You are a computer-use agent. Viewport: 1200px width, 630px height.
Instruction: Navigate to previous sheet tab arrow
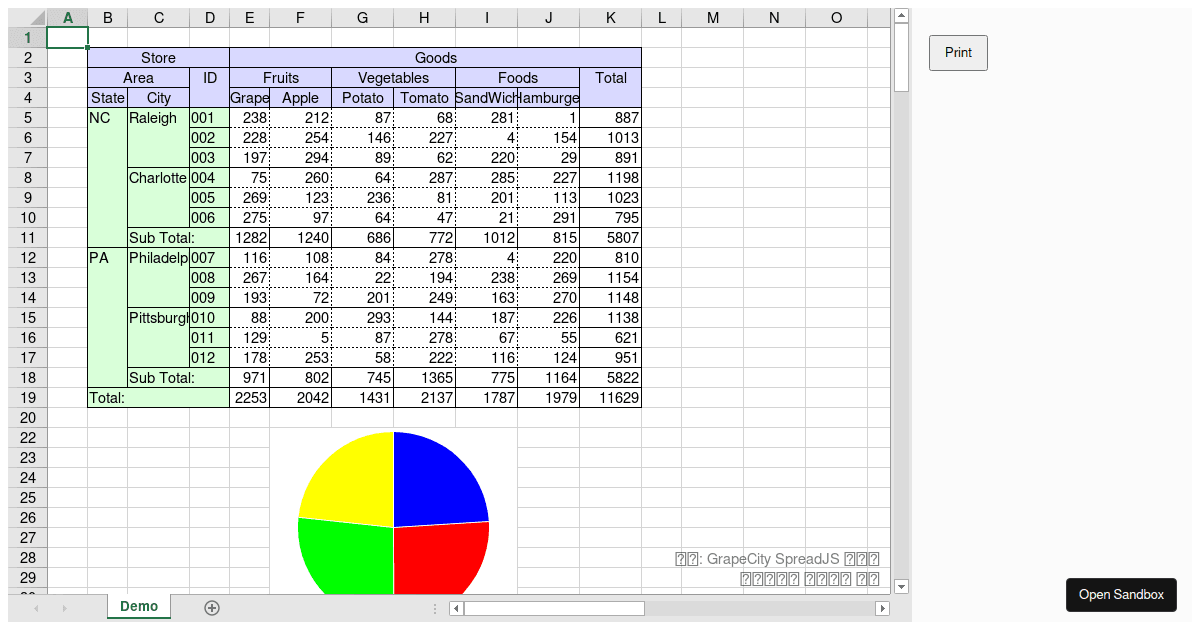point(36,608)
